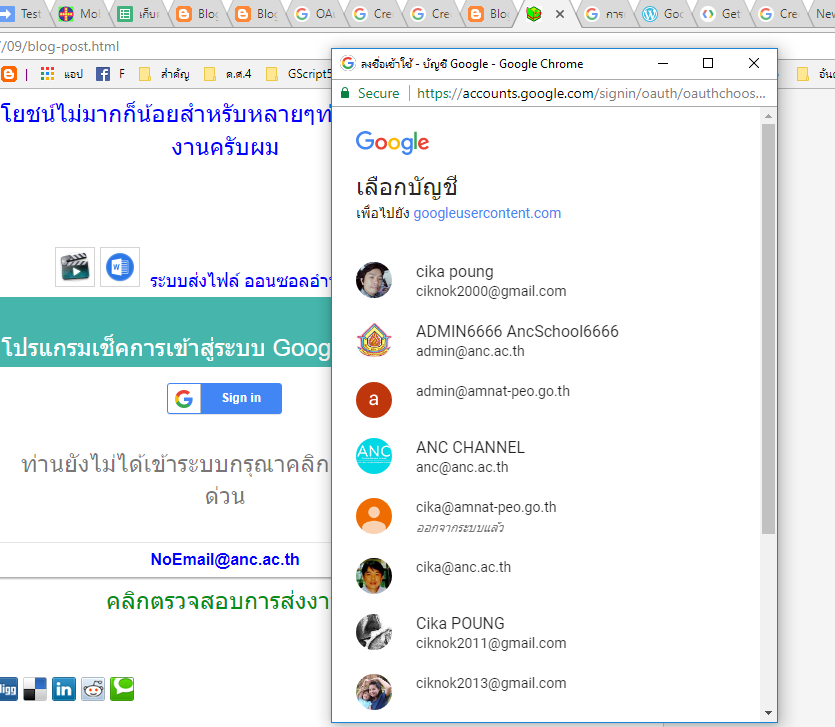Click the Google Sign in button
The image size is (835, 727).
[224, 398]
